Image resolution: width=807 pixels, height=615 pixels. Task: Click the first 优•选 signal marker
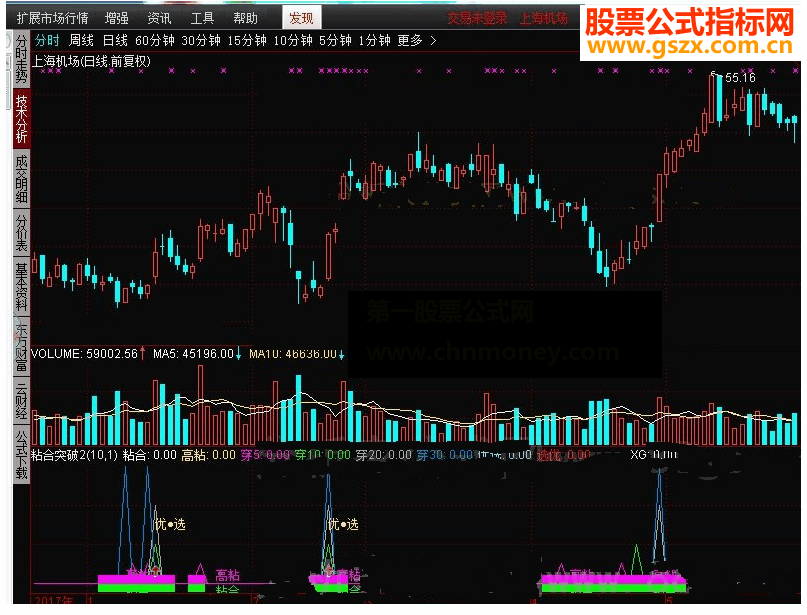pos(170,524)
